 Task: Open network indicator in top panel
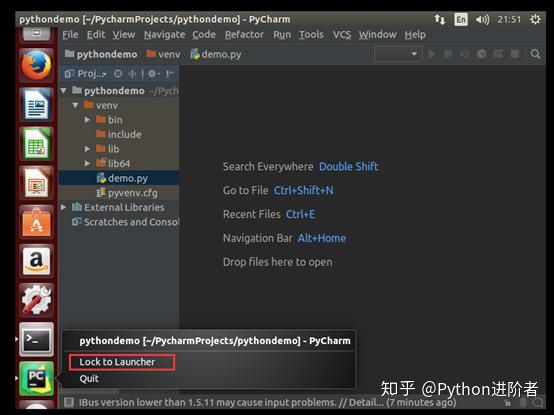pyautogui.click(x=440, y=19)
